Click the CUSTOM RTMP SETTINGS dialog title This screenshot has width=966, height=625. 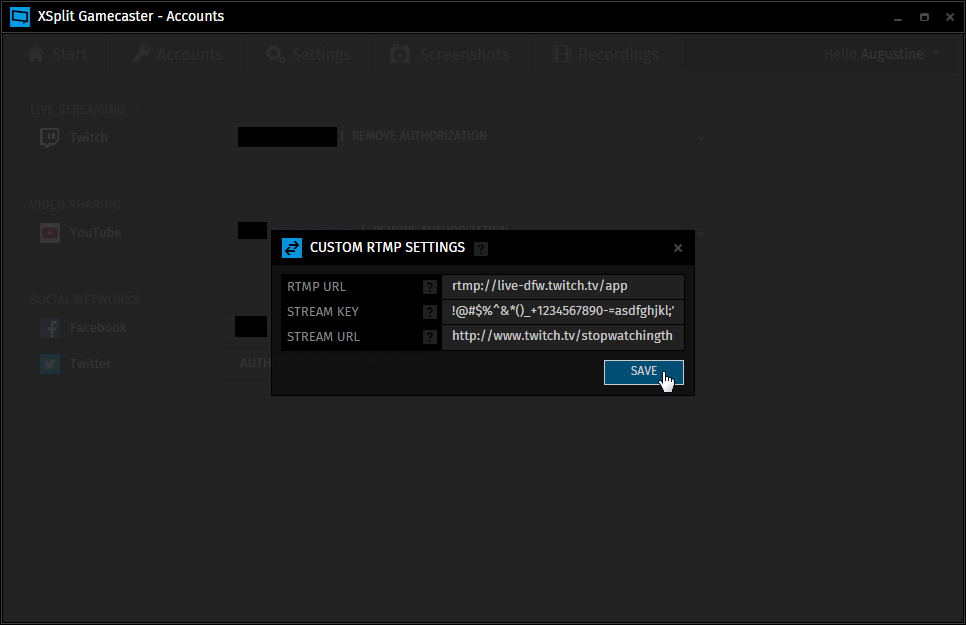pyautogui.click(x=388, y=248)
